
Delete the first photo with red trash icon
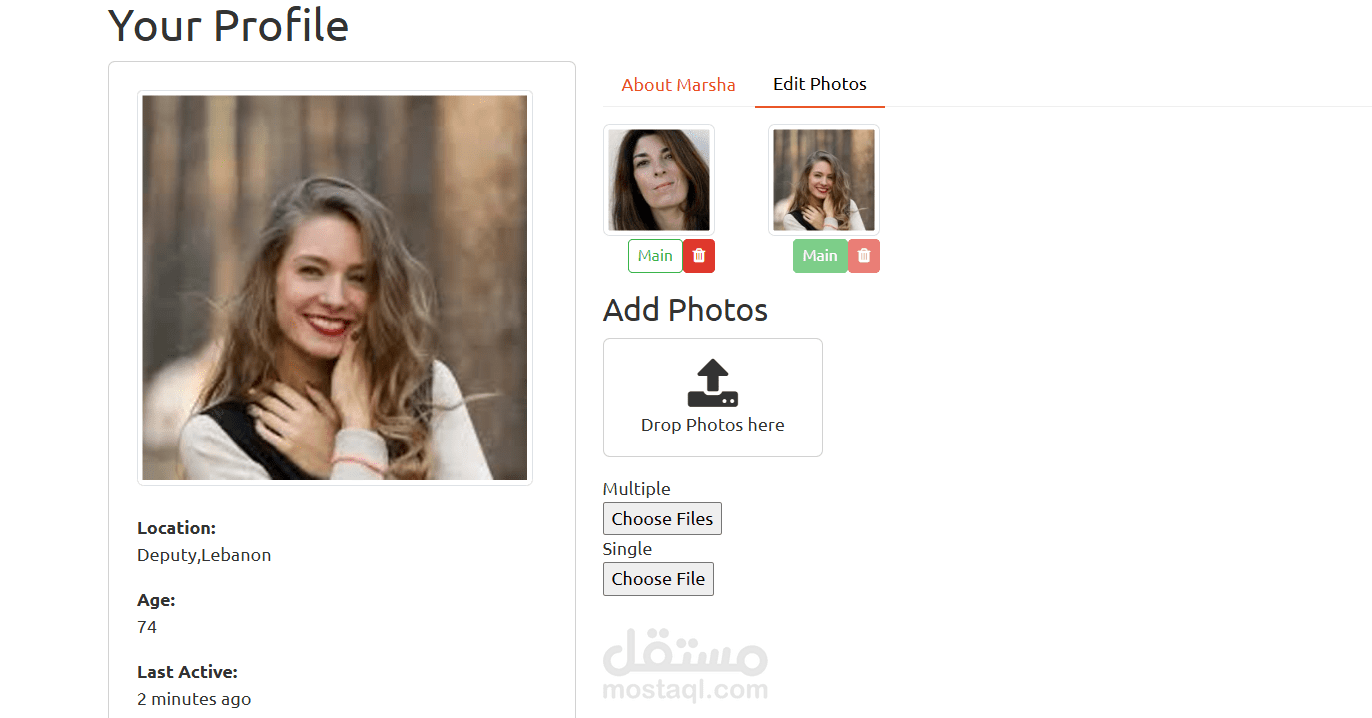pos(699,256)
